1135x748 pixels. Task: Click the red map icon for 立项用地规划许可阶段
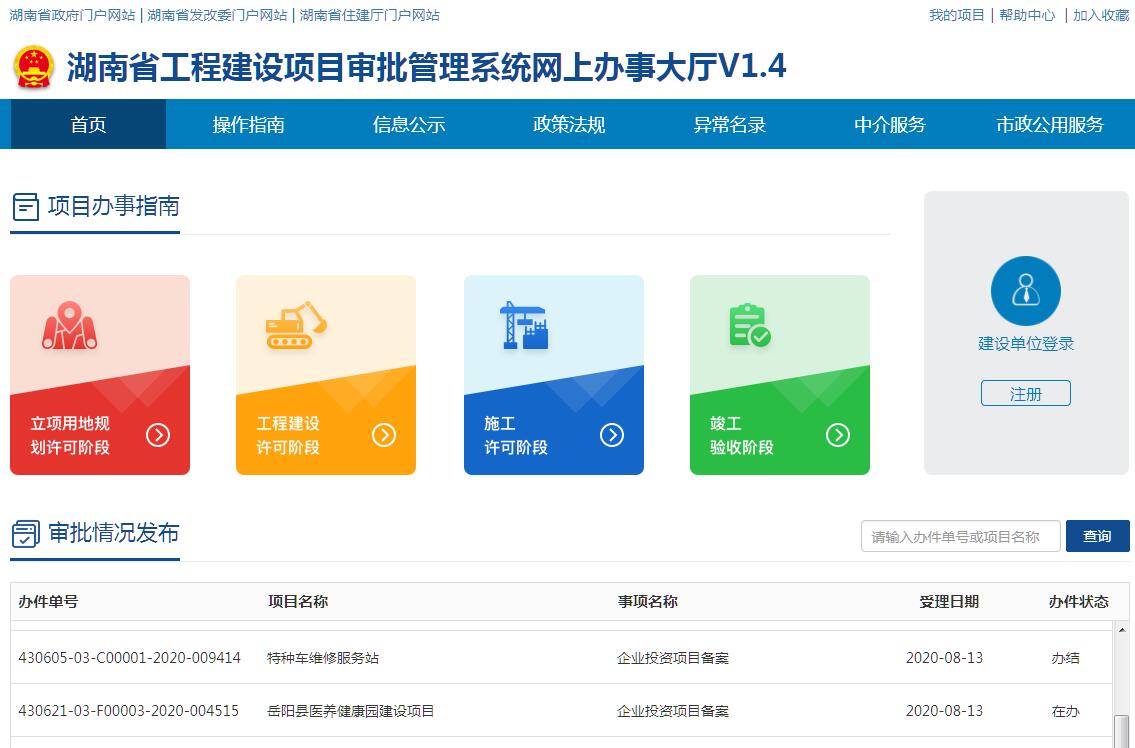tap(69, 325)
